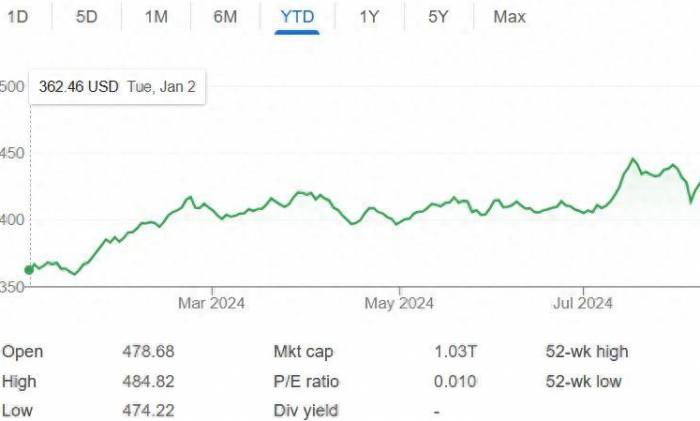Click the Jul 2024 axis label
The image size is (700, 421).
click(583, 303)
